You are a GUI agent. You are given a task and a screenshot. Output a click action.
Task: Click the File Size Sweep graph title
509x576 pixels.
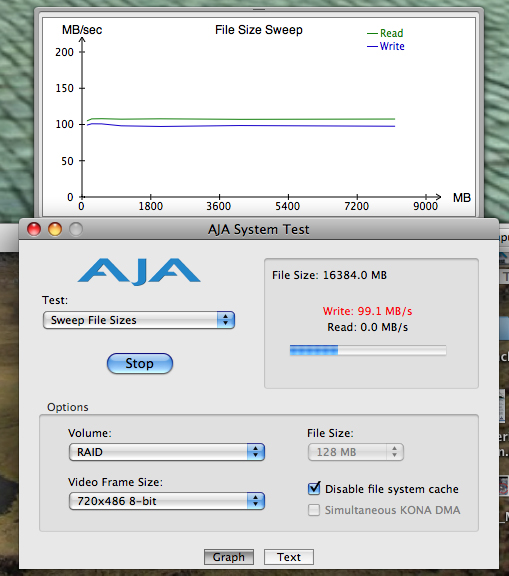point(259,30)
